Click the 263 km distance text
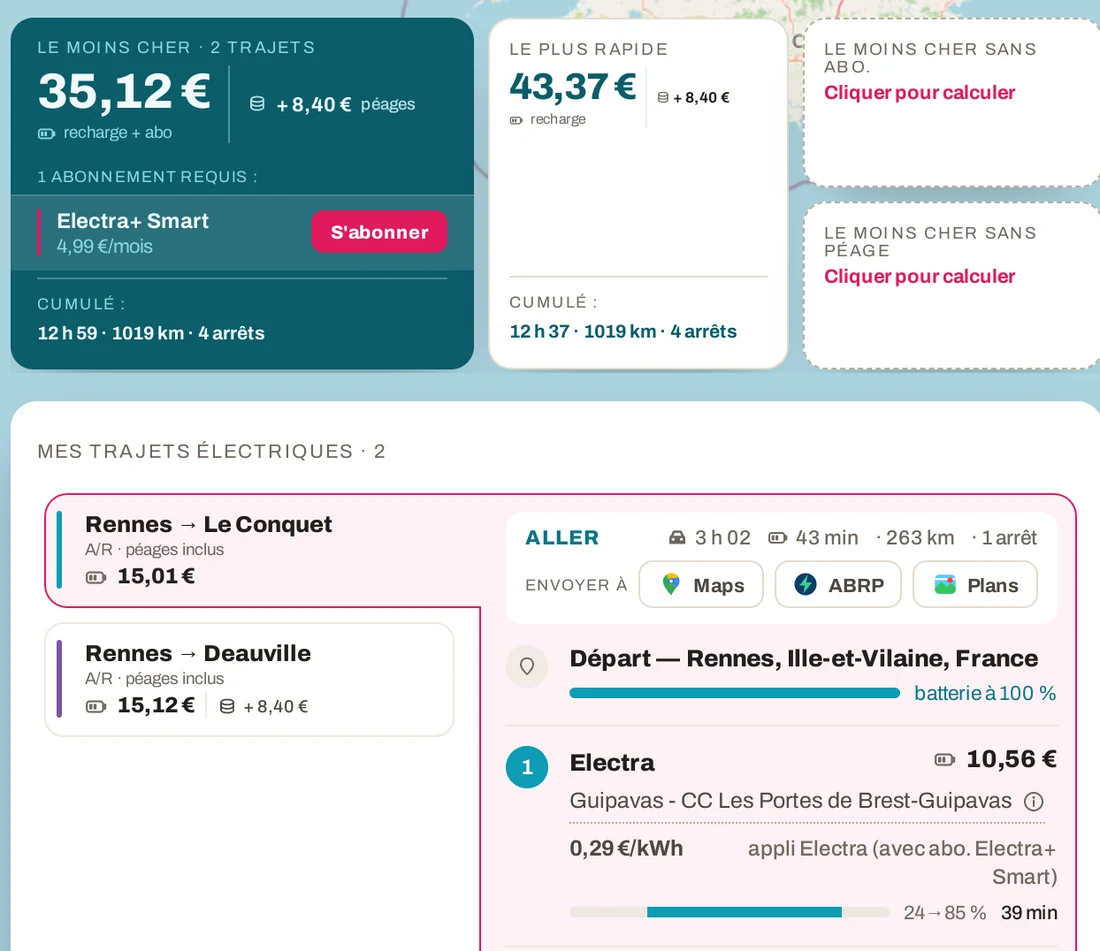Image resolution: width=1100 pixels, height=951 pixels. tap(920, 538)
